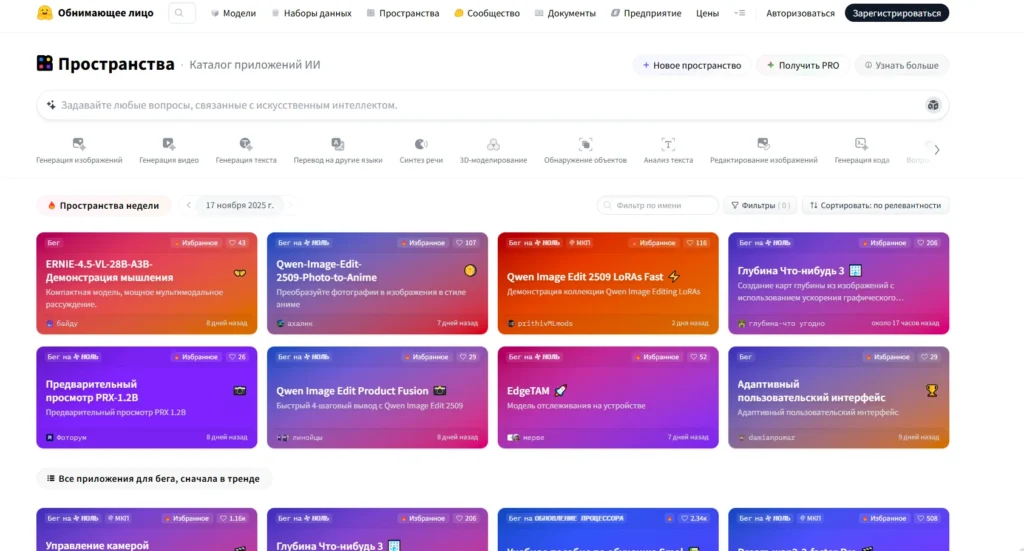1024x551 pixels.
Task: Expand the navbar overflow menu icon
Action: (739, 13)
